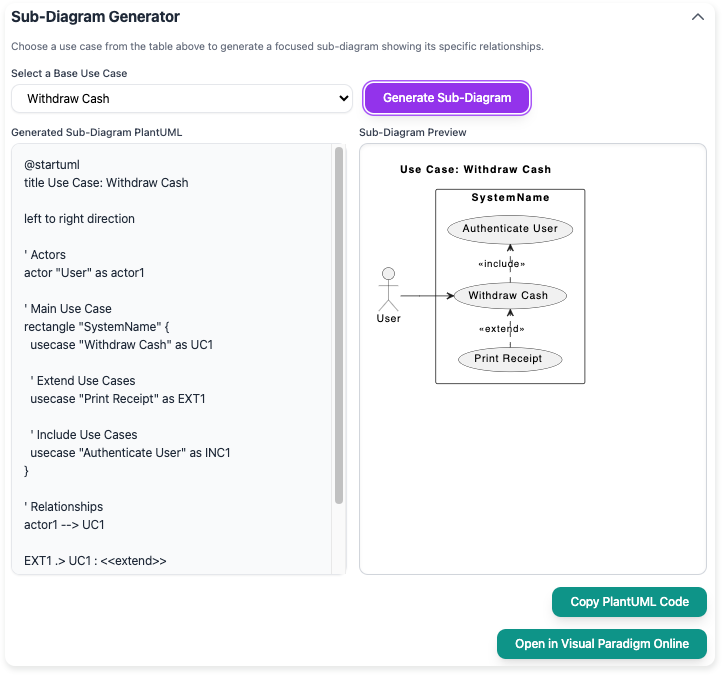Click the 'left to right direction' code line
Viewport: 722px width, 675px height.
point(79,219)
